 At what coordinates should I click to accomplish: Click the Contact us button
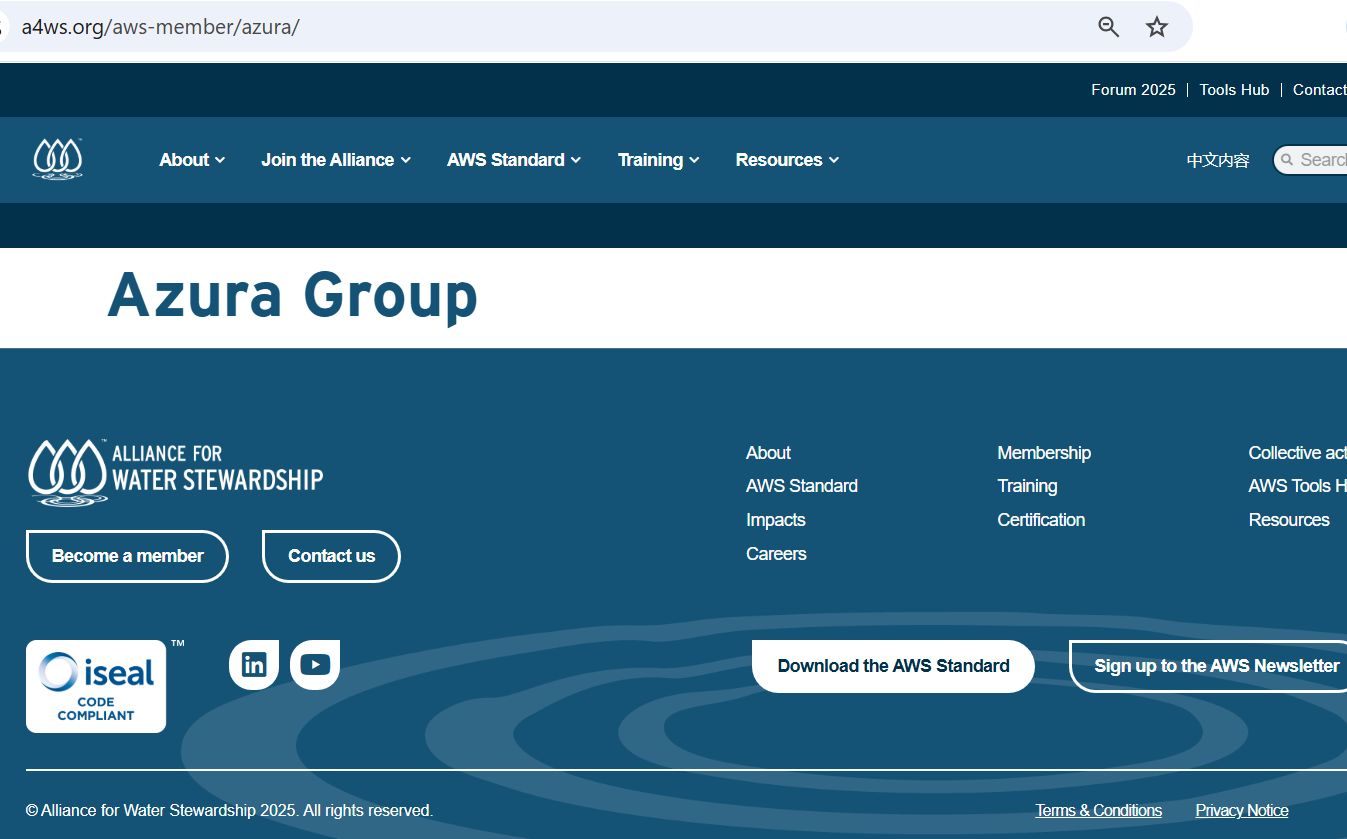pyautogui.click(x=331, y=556)
